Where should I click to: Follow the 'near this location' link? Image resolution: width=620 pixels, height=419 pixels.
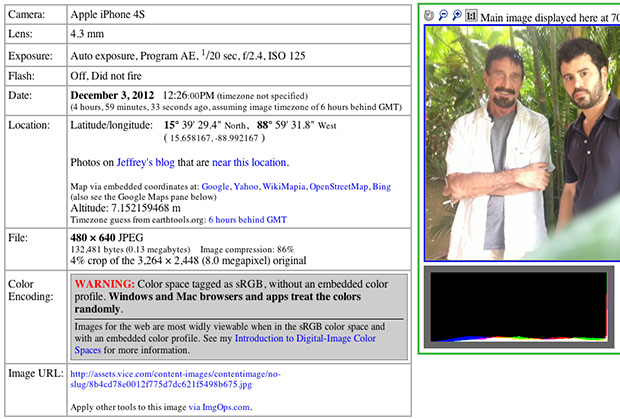pyautogui.click(x=249, y=162)
